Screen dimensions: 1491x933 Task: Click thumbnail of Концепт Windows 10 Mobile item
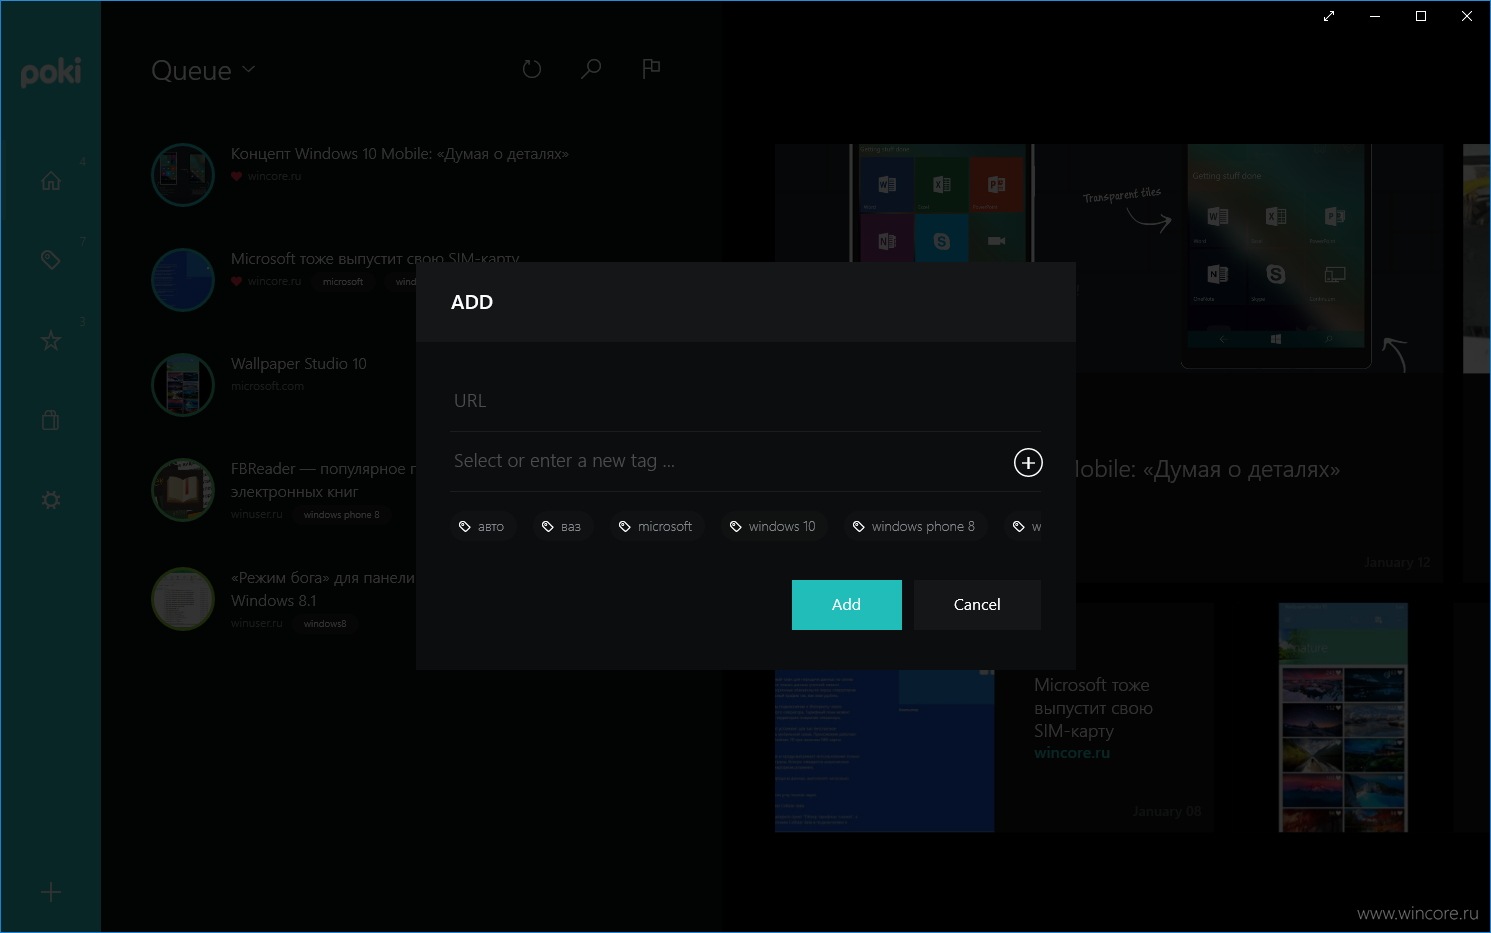(x=183, y=175)
